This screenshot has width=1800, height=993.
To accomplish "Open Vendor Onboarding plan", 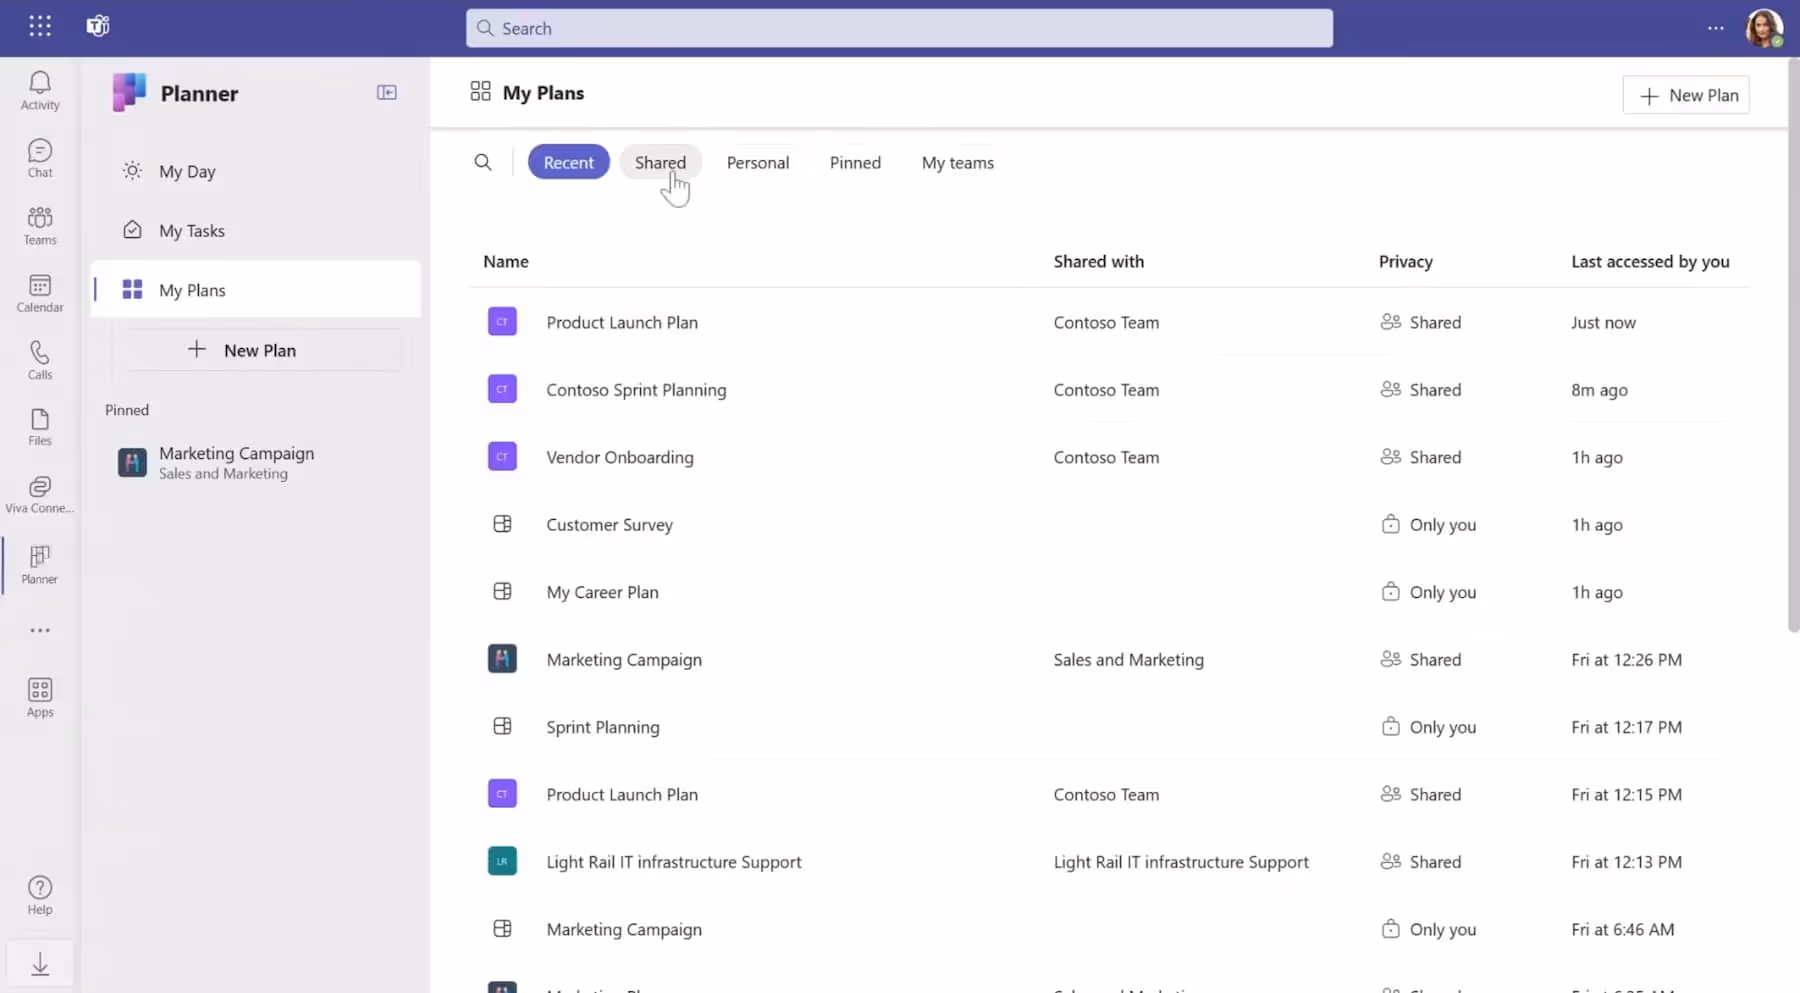I will 620,457.
